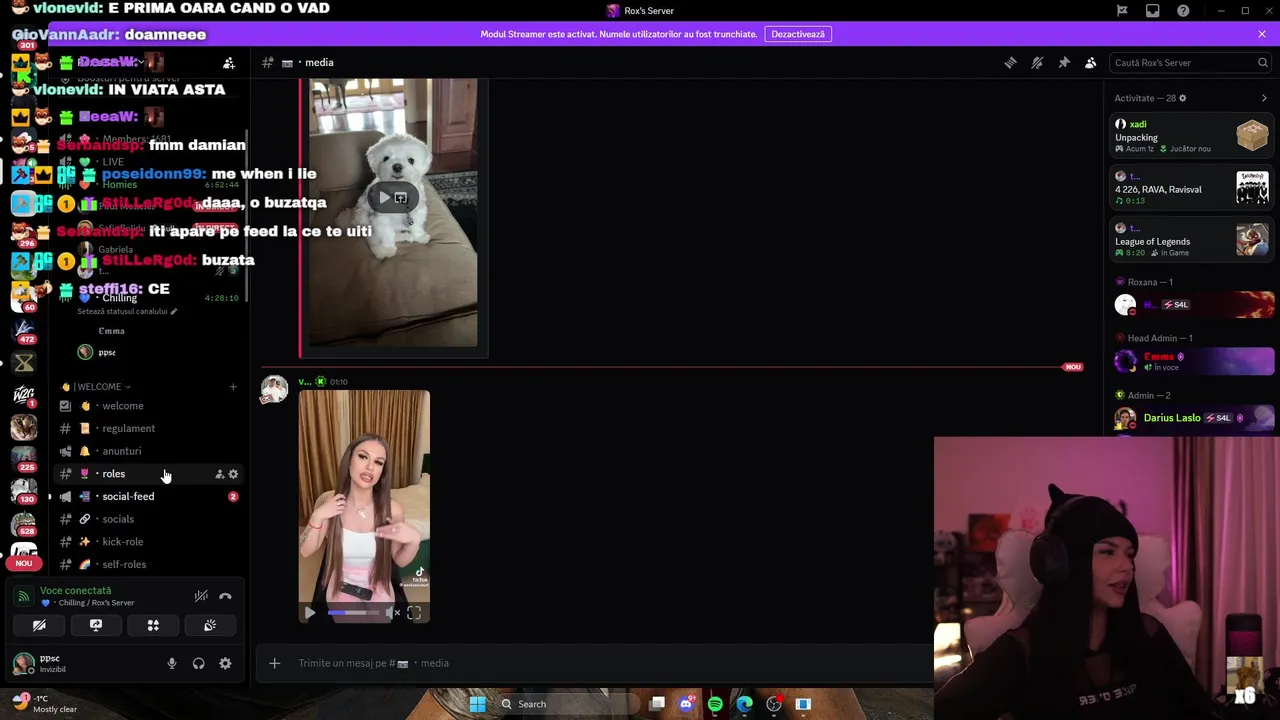This screenshot has height=720, width=1280.
Task: Open the server with badge 528
Action: [x=24, y=523]
